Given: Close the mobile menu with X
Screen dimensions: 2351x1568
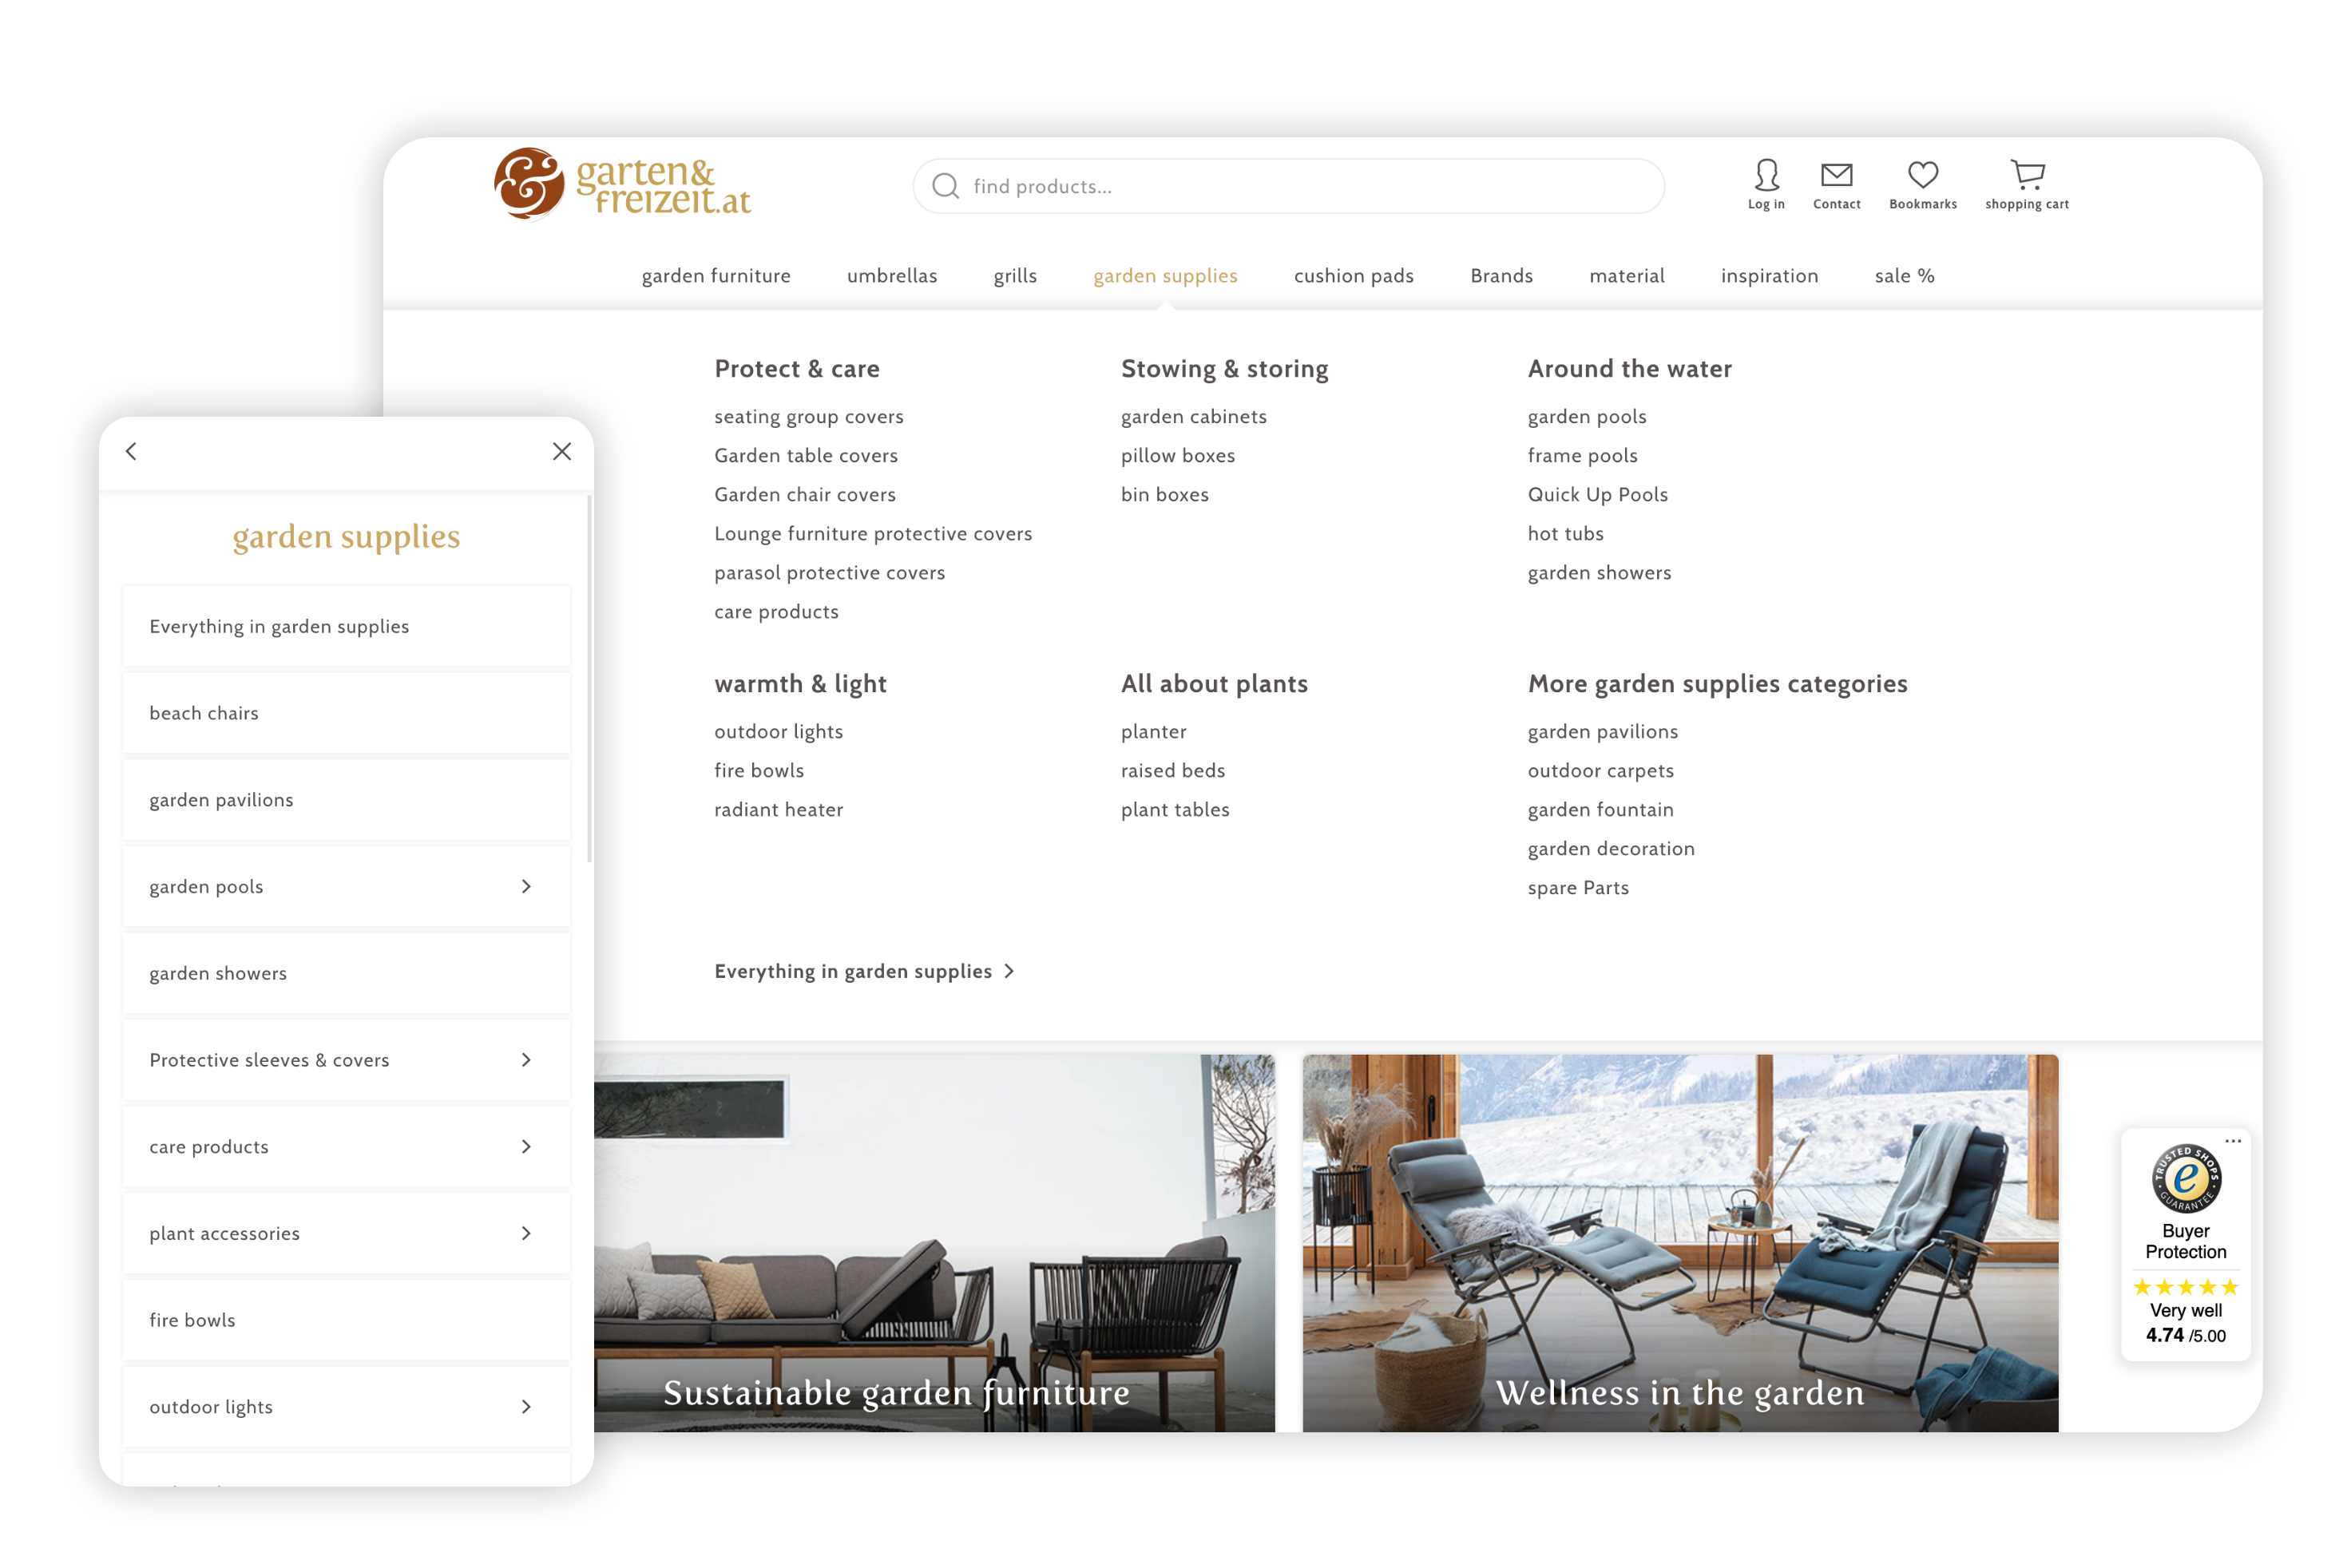Looking at the screenshot, I should 562,451.
